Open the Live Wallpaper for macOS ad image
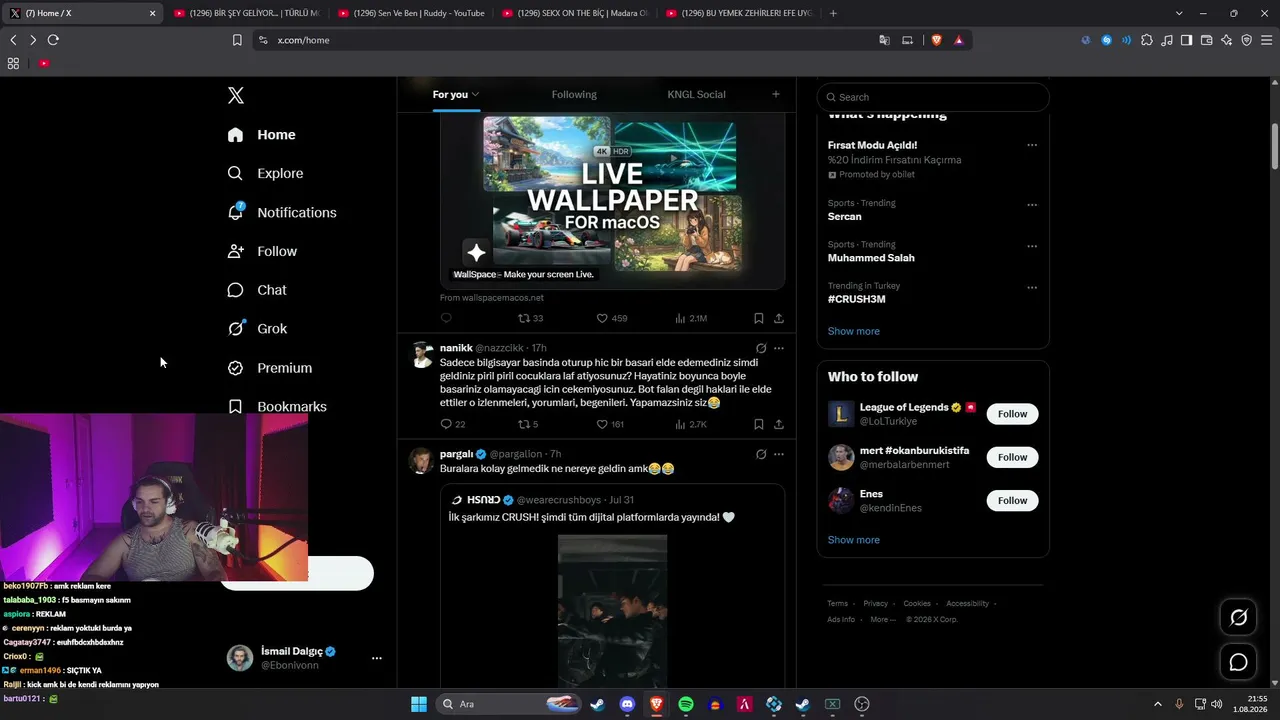This screenshot has height=720, width=1280. pyautogui.click(x=612, y=202)
